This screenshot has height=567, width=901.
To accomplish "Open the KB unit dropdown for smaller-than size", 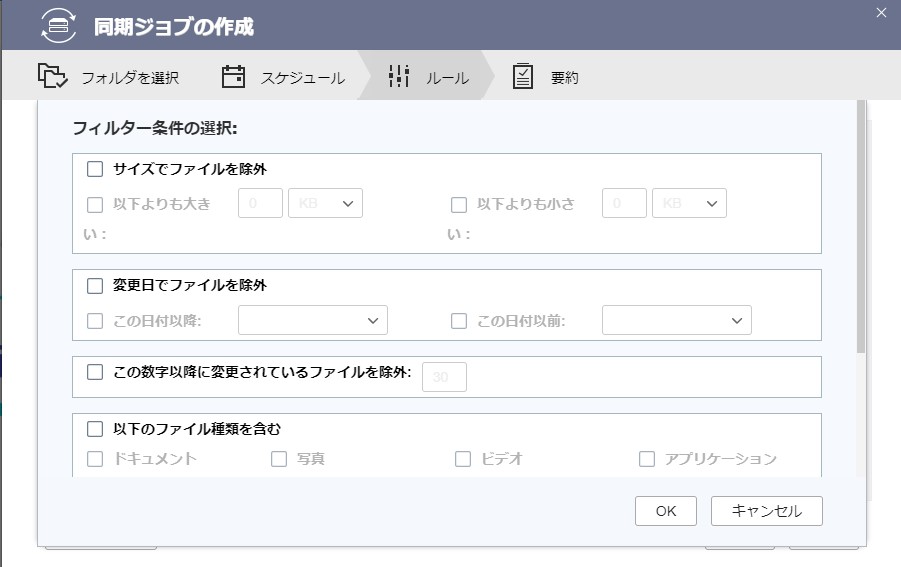I will tap(690, 203).
